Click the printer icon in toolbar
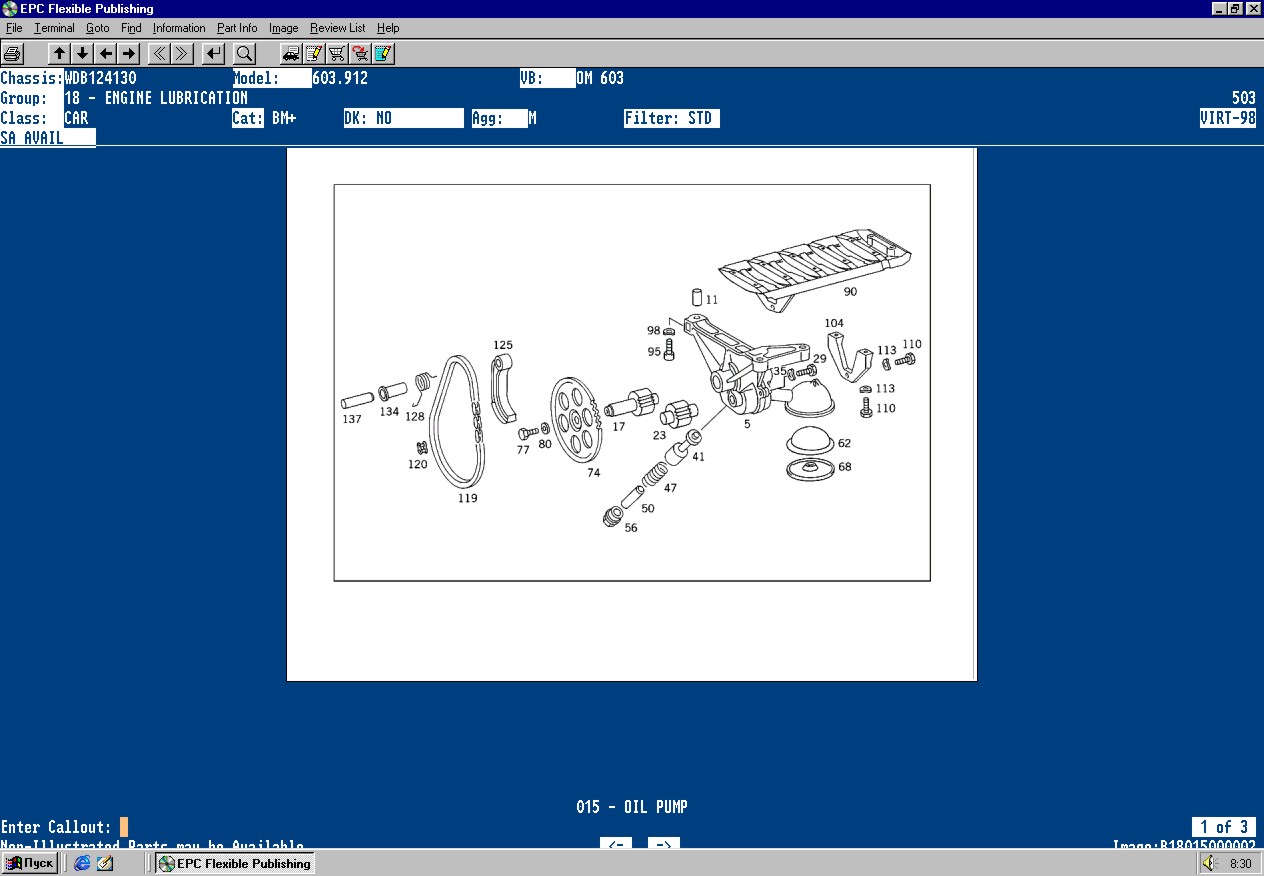This screenshot has width=1264, height=876. click(12, 53)
